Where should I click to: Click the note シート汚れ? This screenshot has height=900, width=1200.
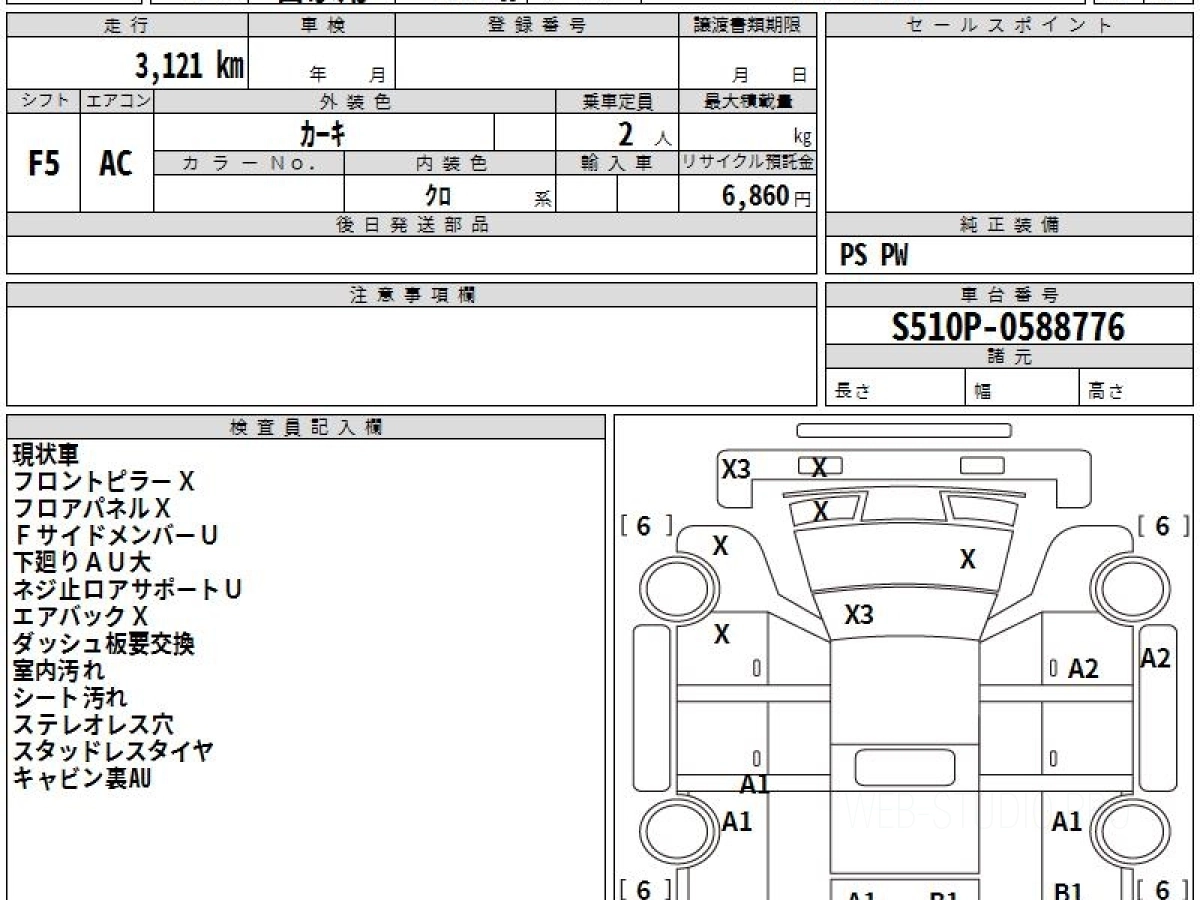point(70,698)
